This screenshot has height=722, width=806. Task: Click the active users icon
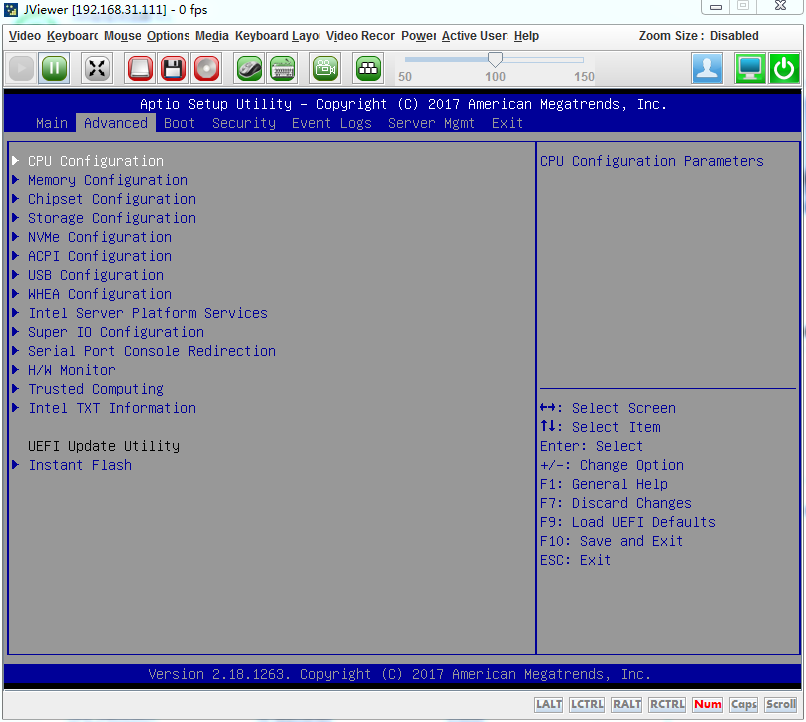[x=708, y=68]
